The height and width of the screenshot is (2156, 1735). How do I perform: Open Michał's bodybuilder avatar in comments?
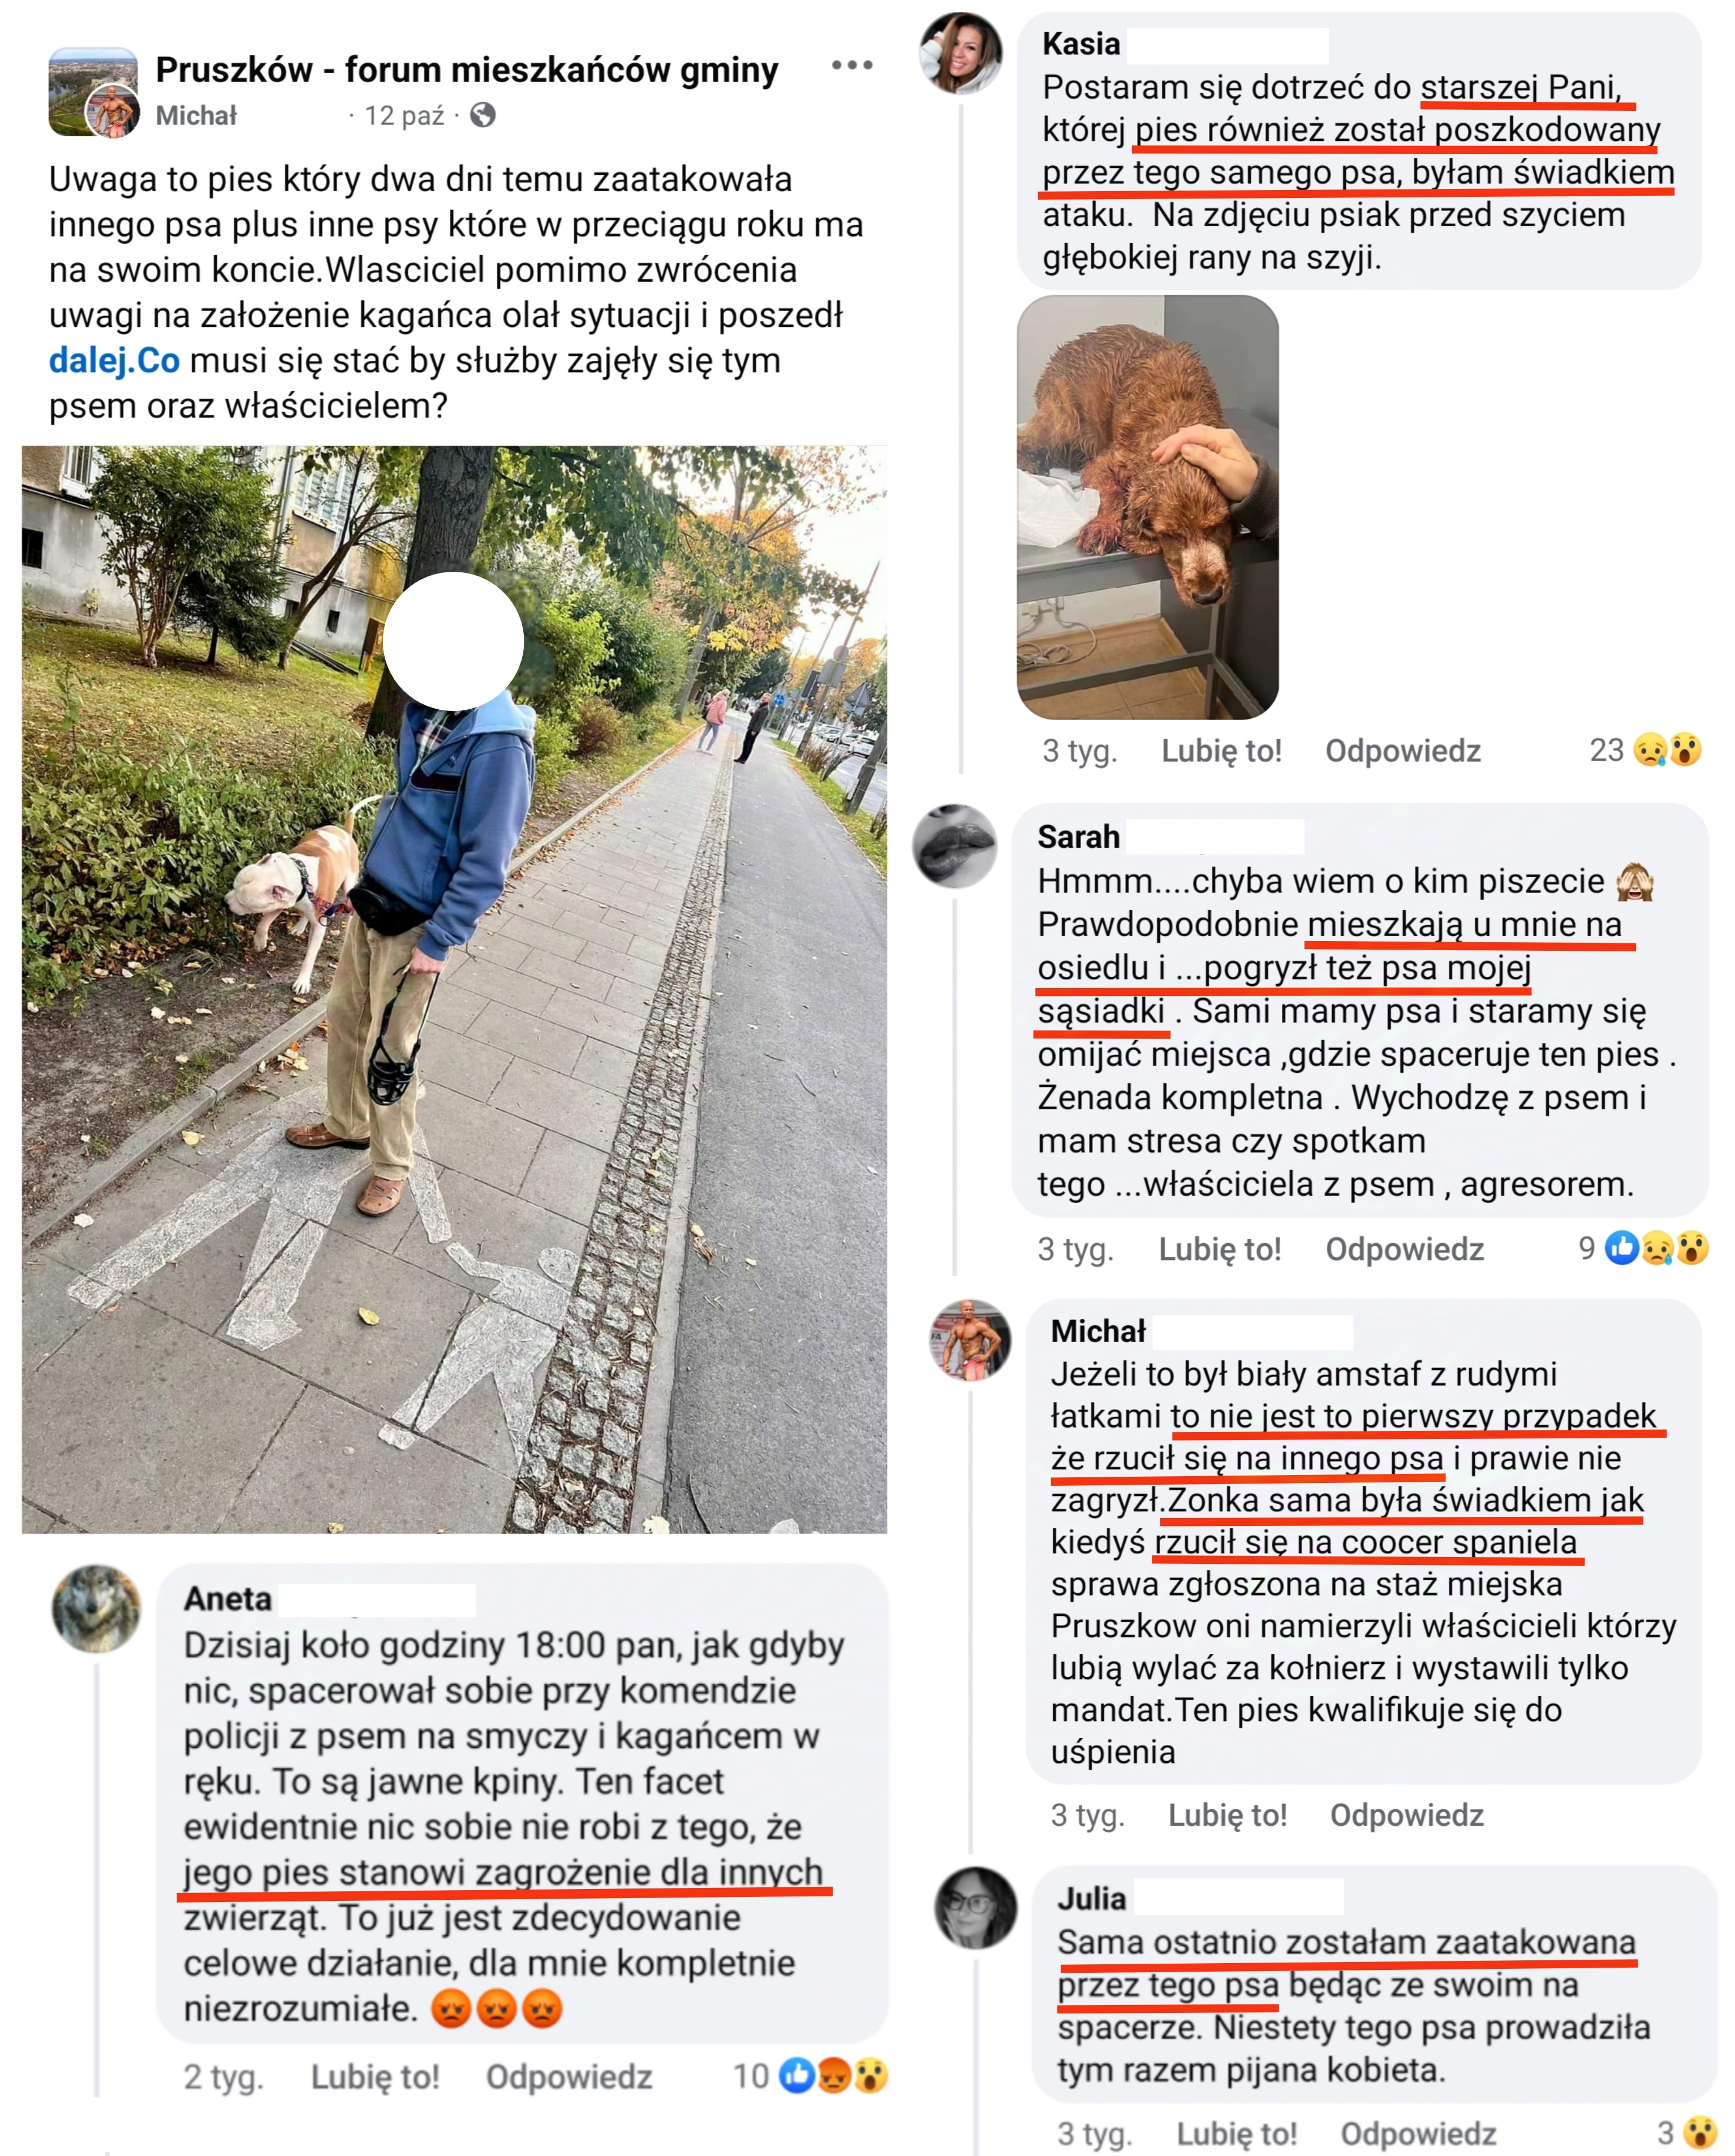[x=971, y=1340]
